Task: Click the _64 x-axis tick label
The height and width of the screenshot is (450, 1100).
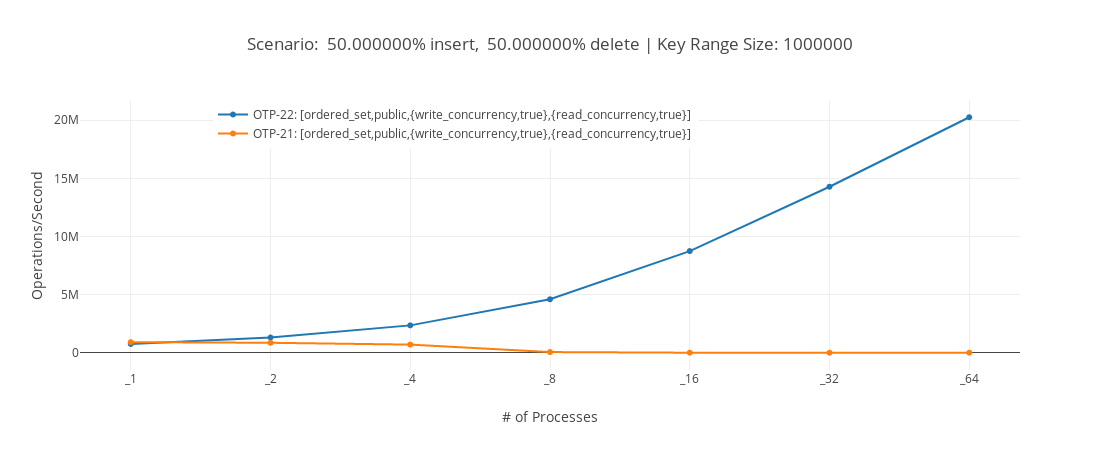Action: [968, 379]
